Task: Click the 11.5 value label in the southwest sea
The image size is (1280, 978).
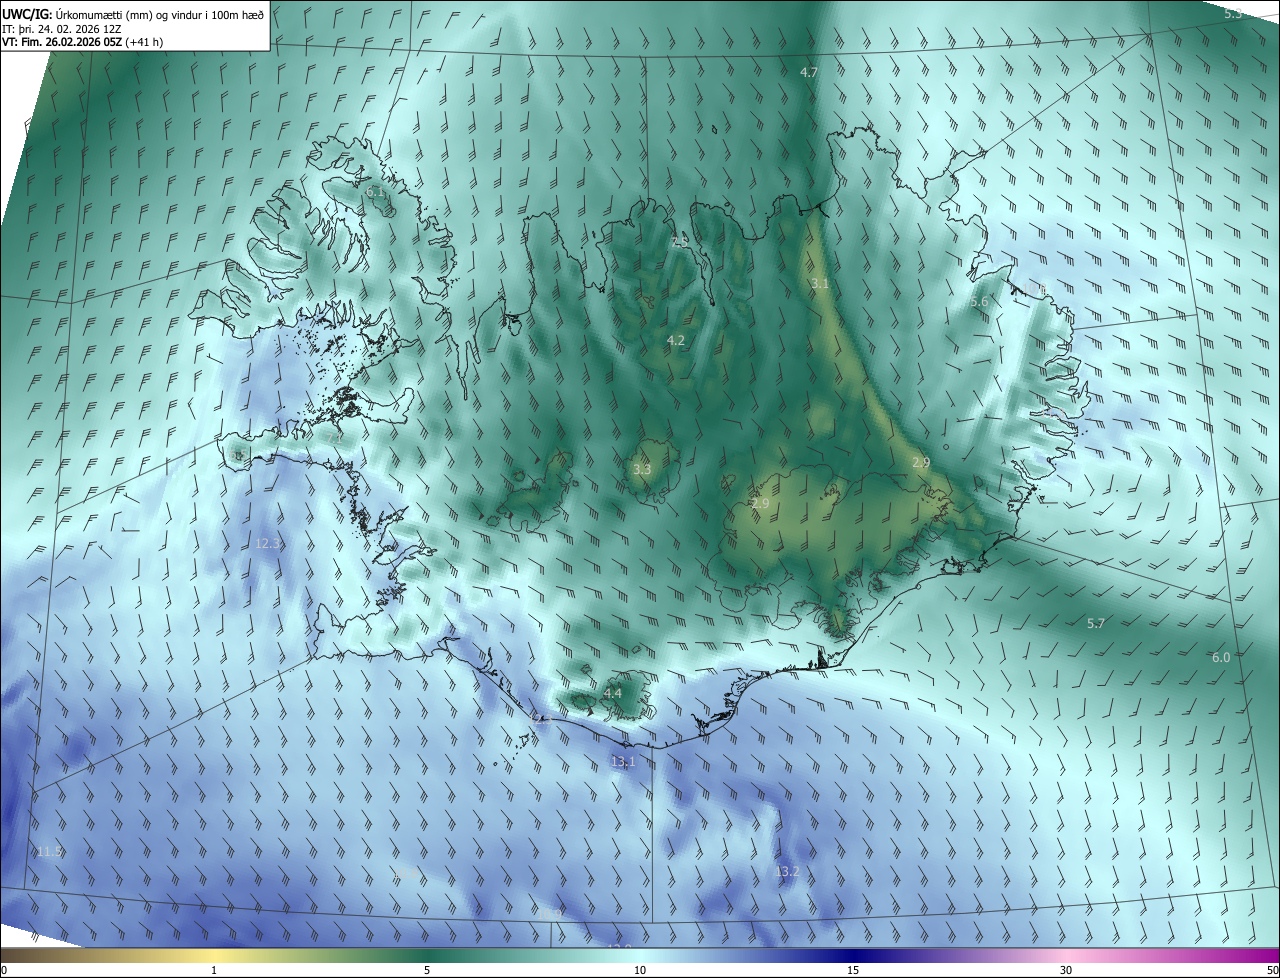Action: [49, 851]
